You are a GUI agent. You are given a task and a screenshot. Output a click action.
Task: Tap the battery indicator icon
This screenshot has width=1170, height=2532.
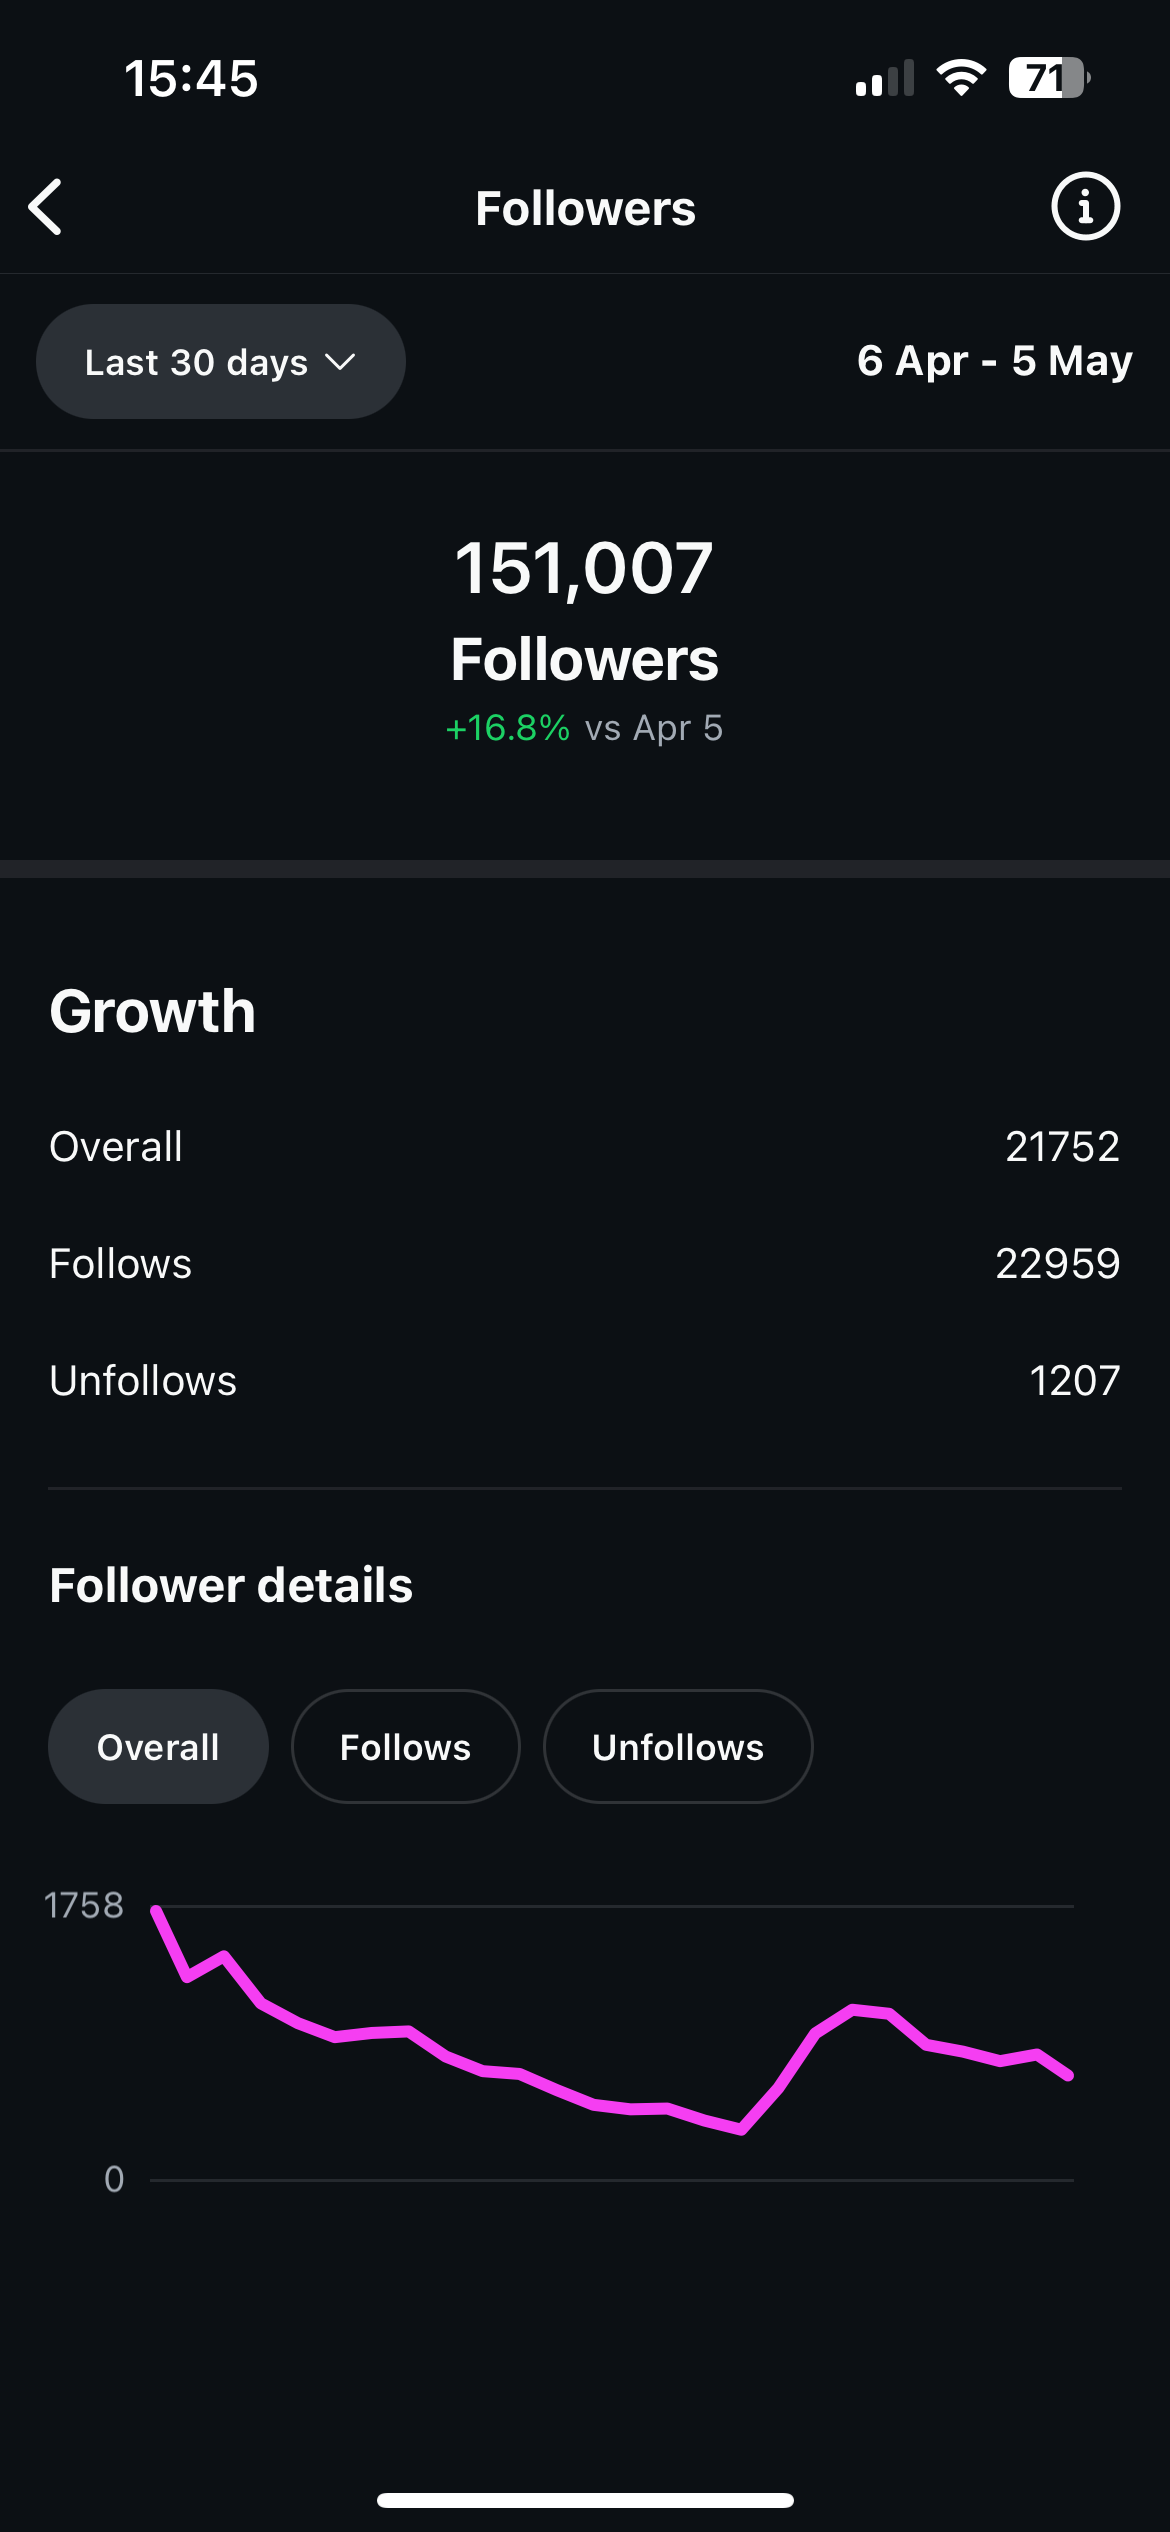tap(1047, 78)
